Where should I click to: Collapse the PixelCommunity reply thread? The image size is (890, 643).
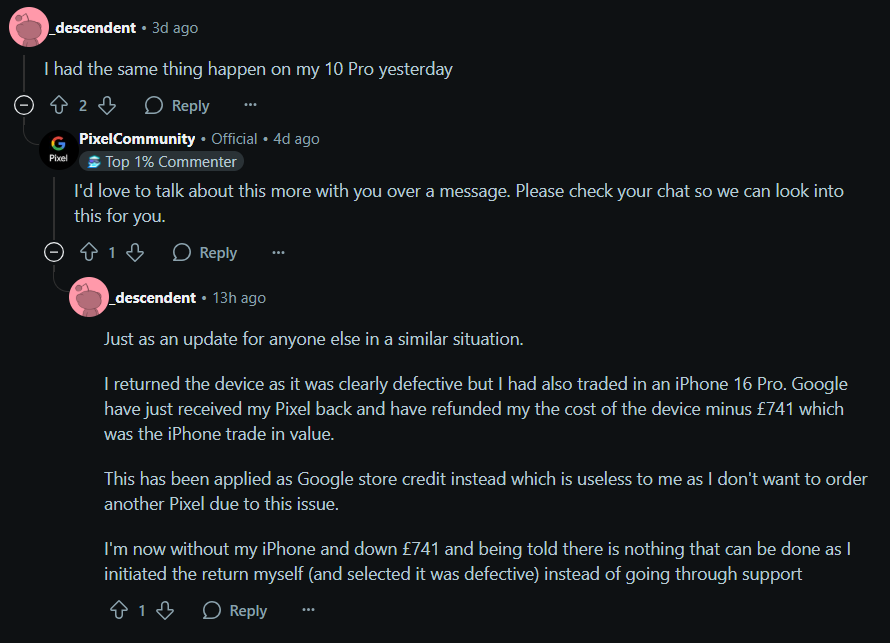click(x=54, y=252)
